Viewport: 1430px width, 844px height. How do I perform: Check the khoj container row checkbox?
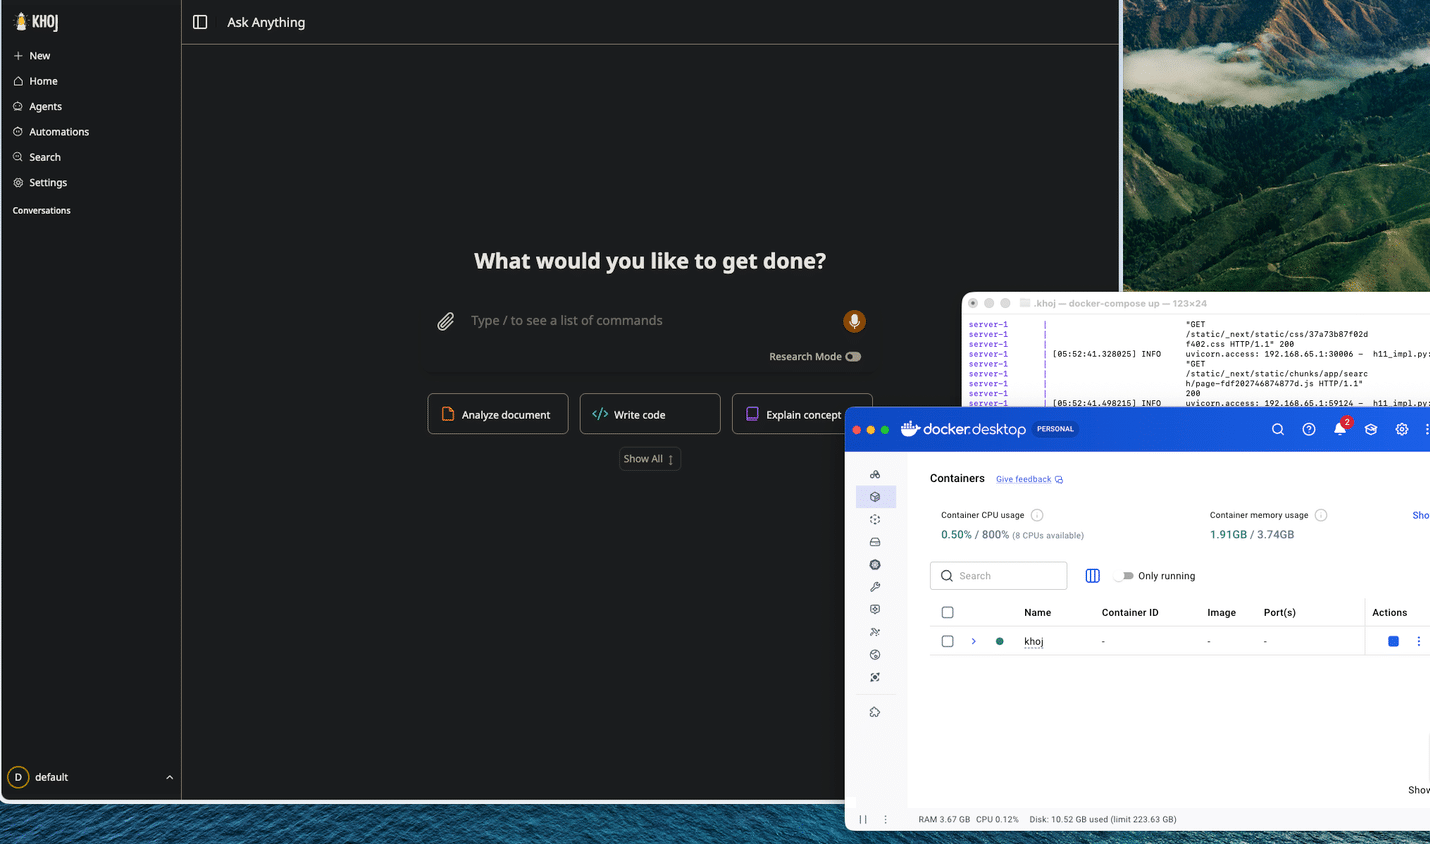tap(948, 641)
